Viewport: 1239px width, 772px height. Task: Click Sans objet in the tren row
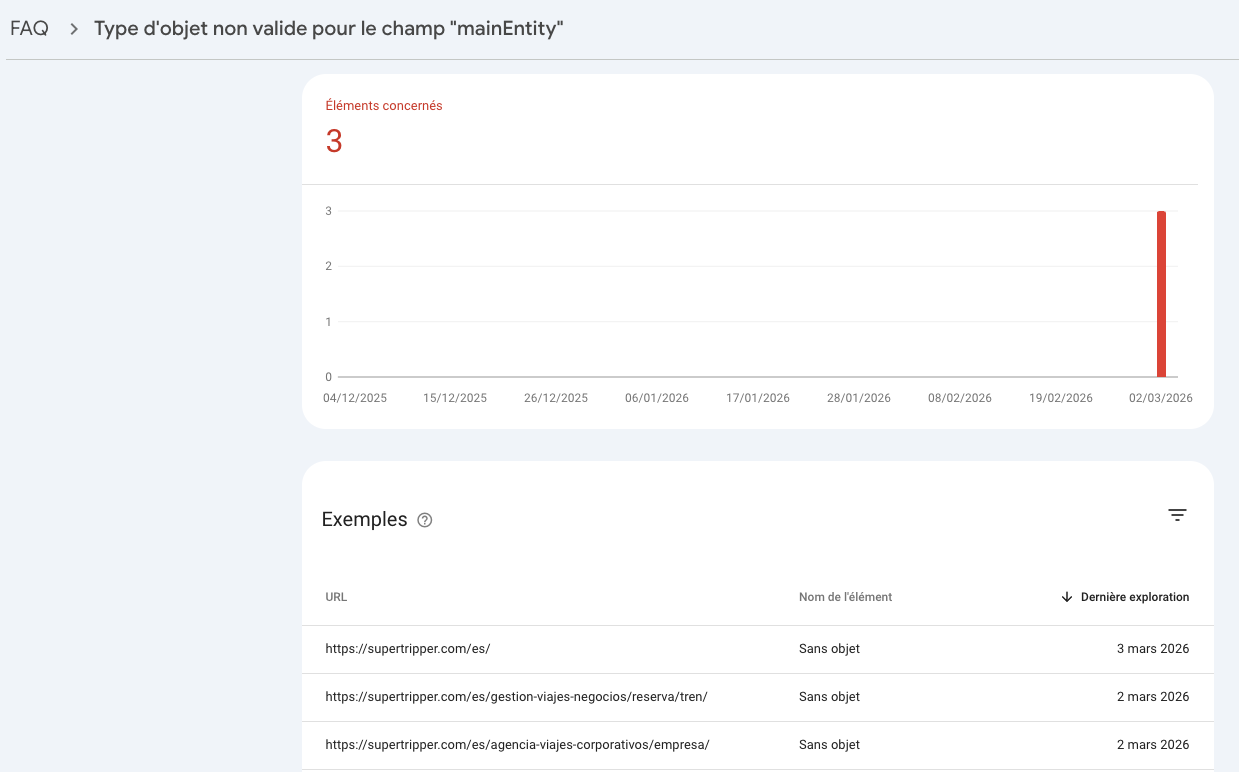pos(829,697)
